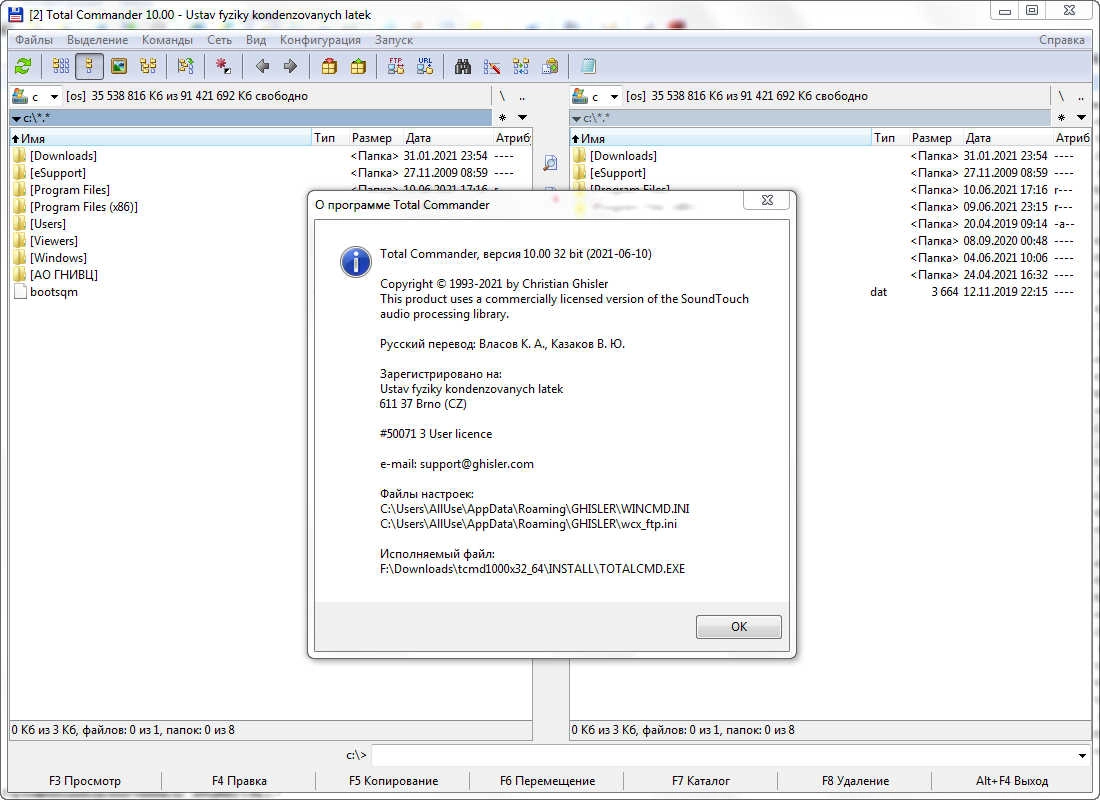Click the F4 Правка button

click(x=239, y=781)
